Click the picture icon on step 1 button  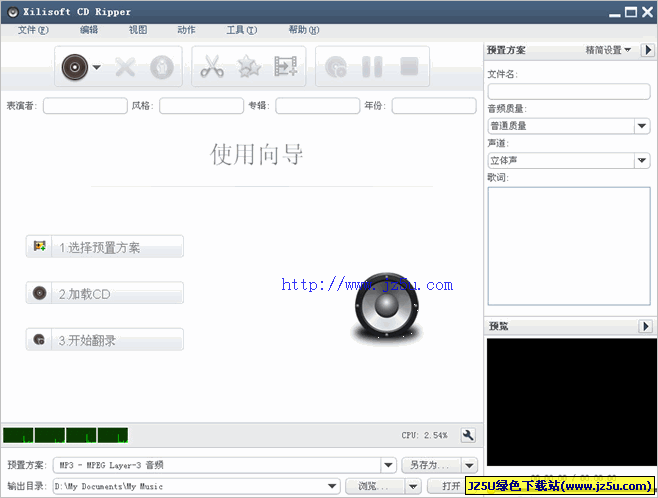click(39, 246)
